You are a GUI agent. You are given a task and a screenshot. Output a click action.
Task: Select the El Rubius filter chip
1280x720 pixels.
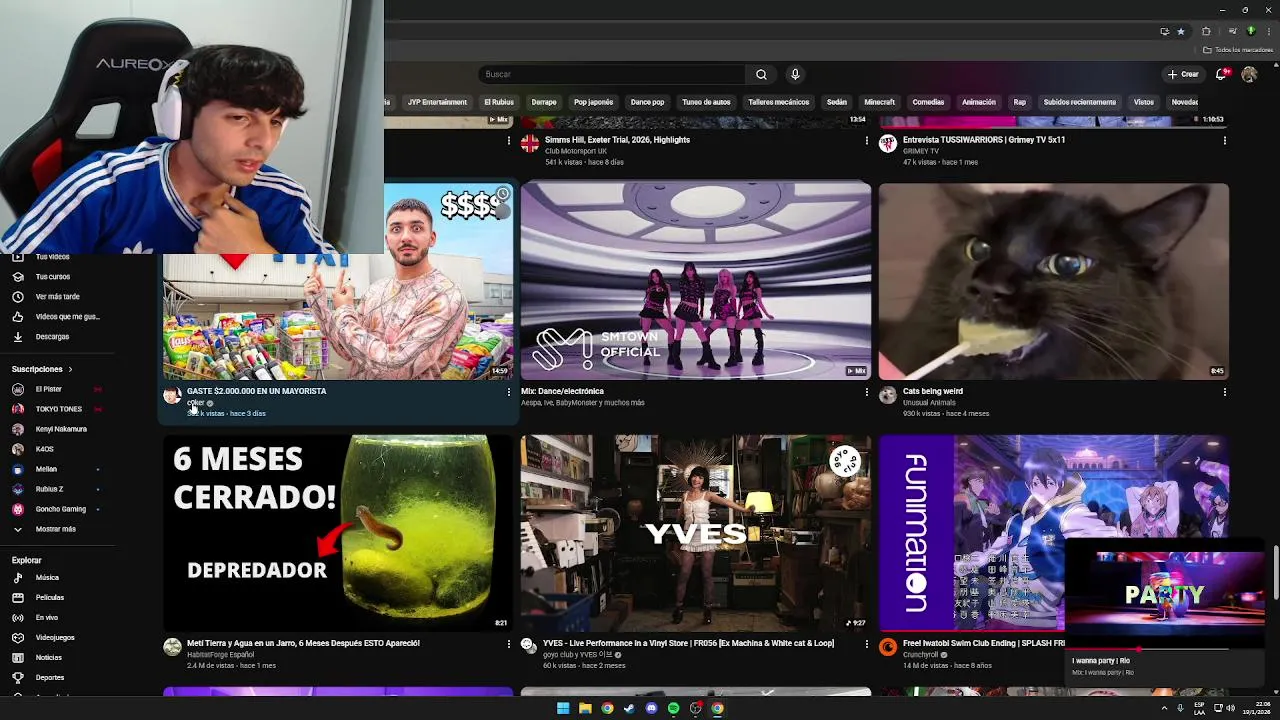pyautogui.click(x=499, y=102)
